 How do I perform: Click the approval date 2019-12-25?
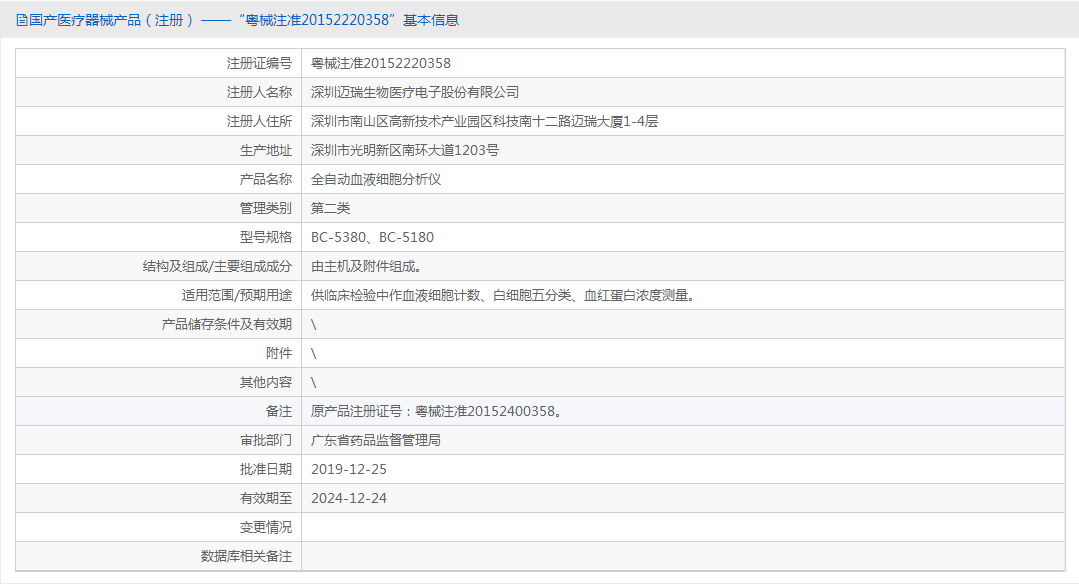[348, 469]
